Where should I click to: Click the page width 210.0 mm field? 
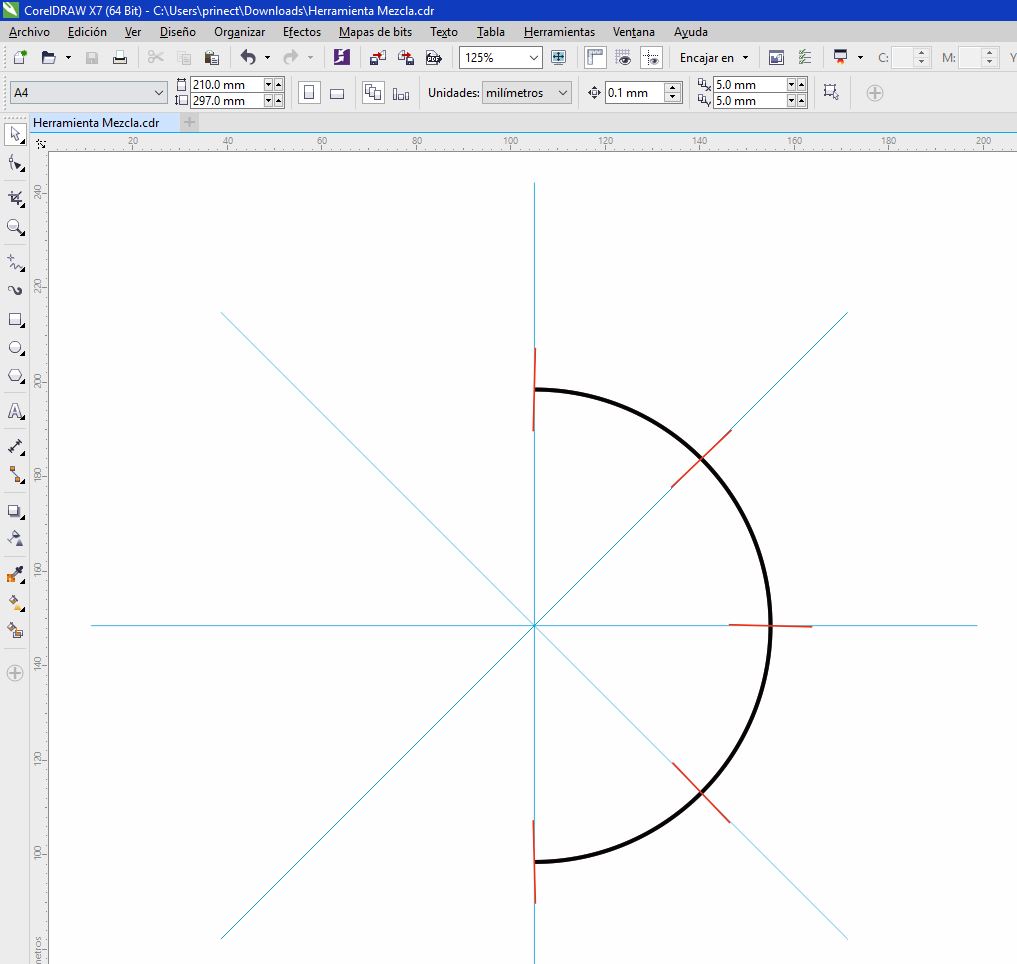click(227, 84)
